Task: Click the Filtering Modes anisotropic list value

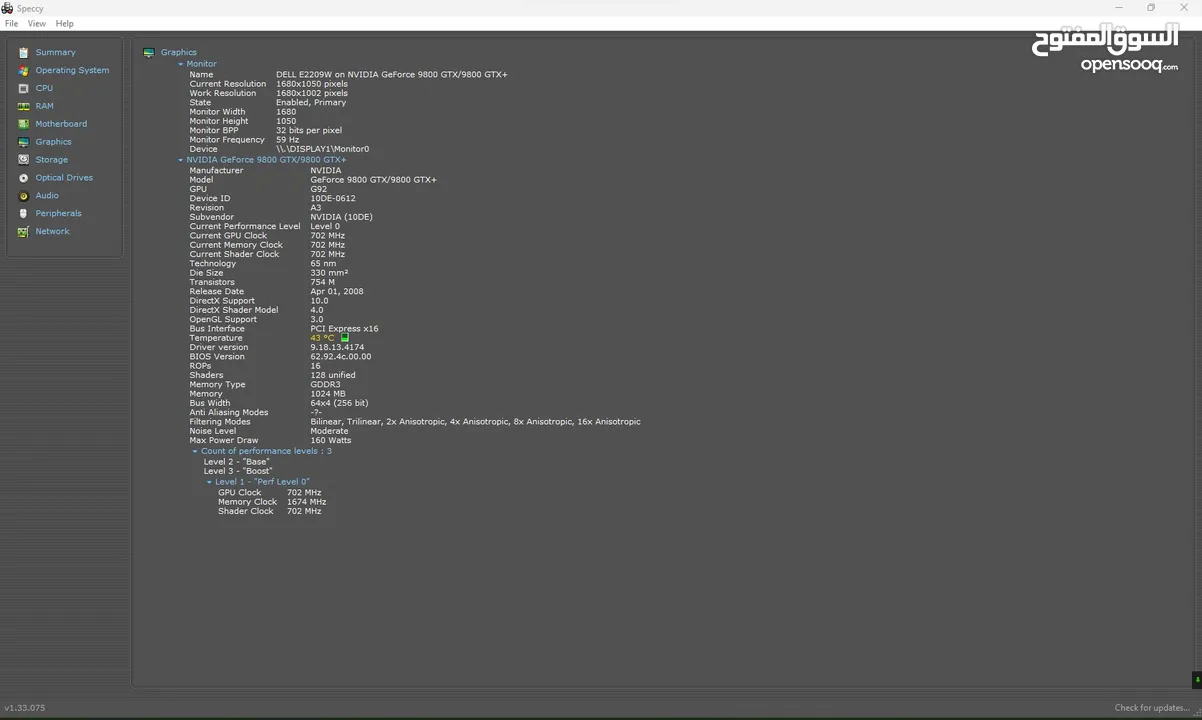Action: tap(475, 422)
